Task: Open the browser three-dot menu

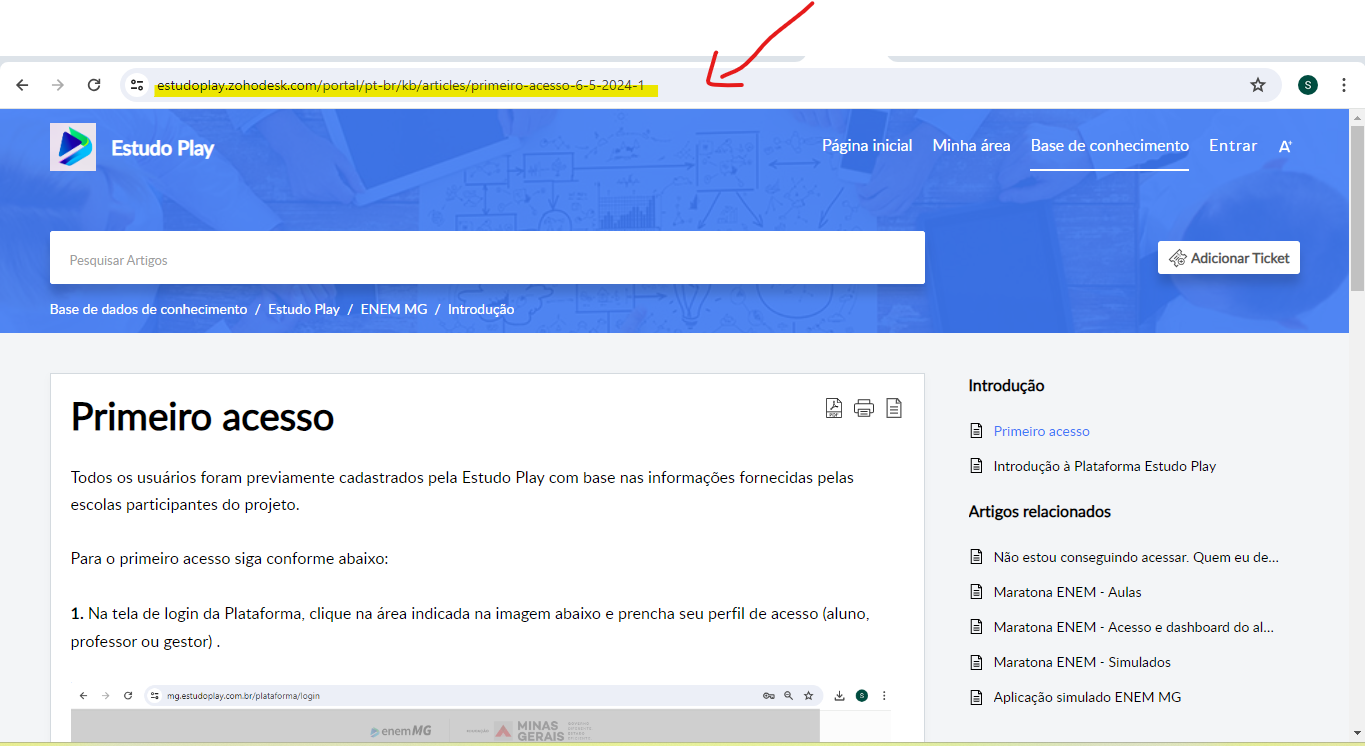Action: (x=1344, y=85)
